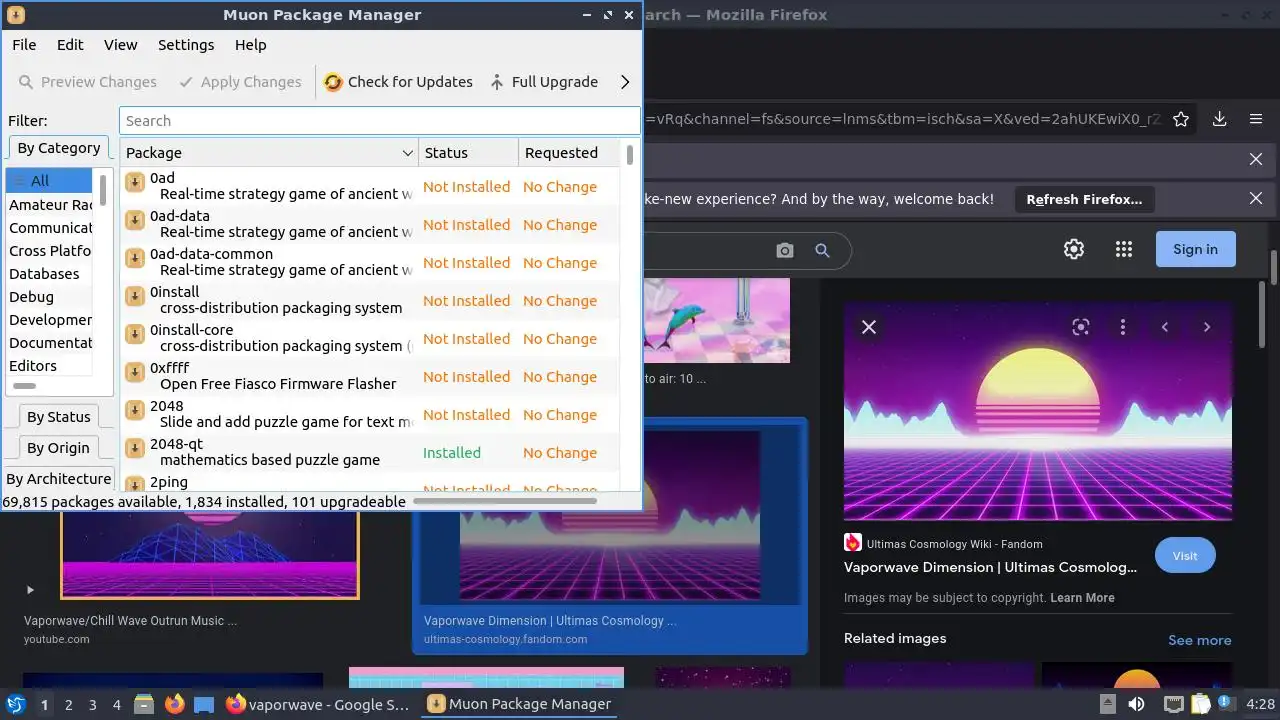Open Google quick settings gear icon
Image resolution: width=1280 pixels, height=720 pixels.
pyautogui.click(x=1074, y=249)
